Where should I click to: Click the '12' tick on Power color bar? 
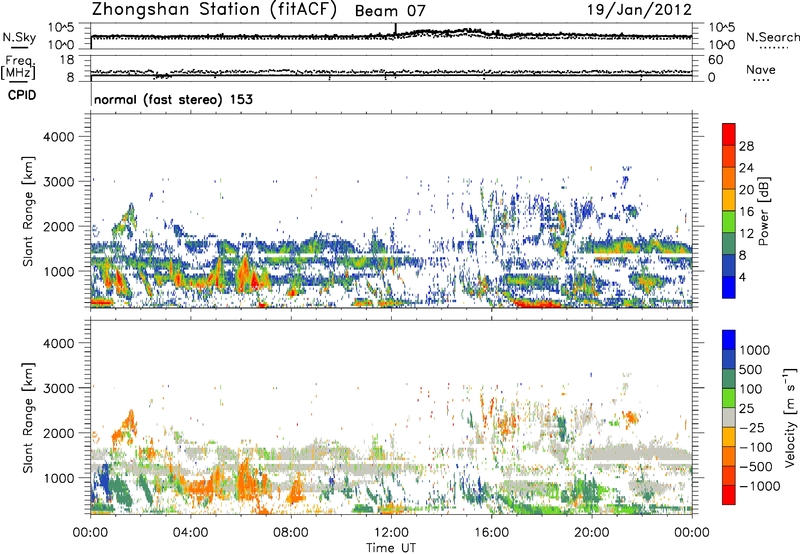pos(746,234)
